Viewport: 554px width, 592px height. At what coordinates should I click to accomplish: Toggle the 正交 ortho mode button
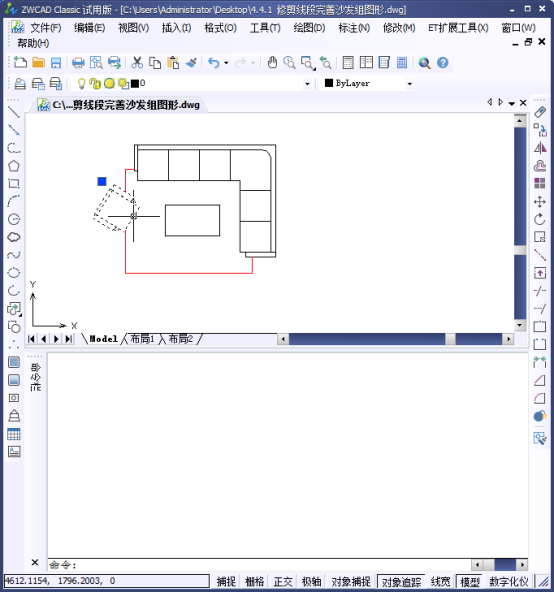283,581
